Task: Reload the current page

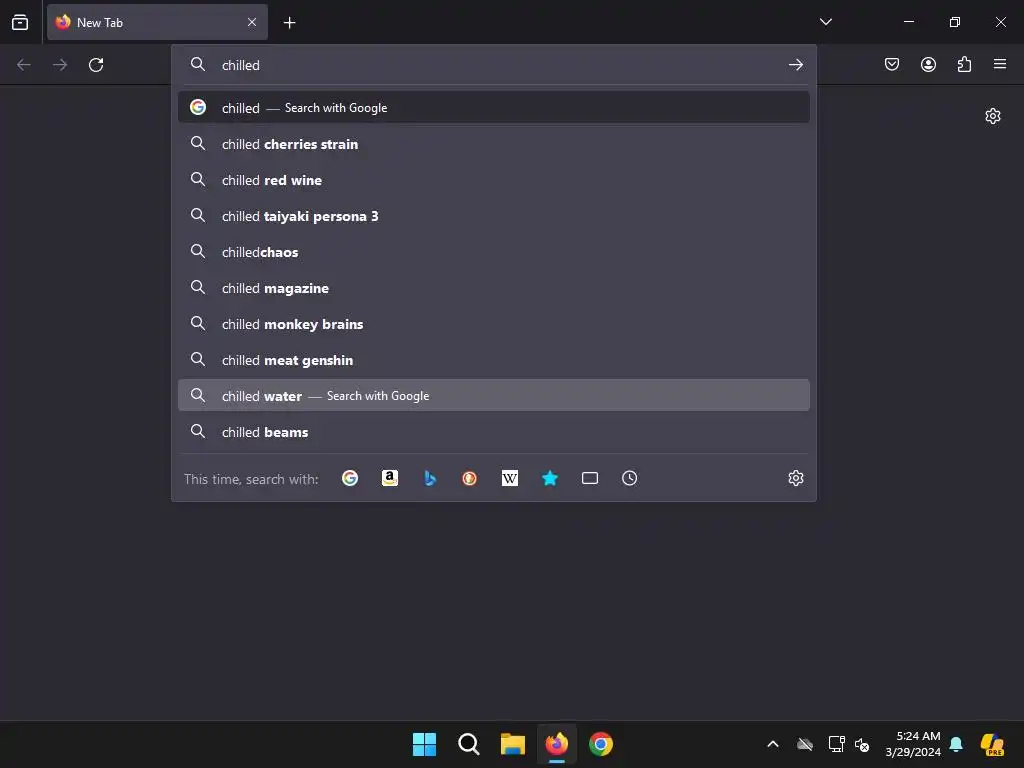Action: tap(96, 65)
